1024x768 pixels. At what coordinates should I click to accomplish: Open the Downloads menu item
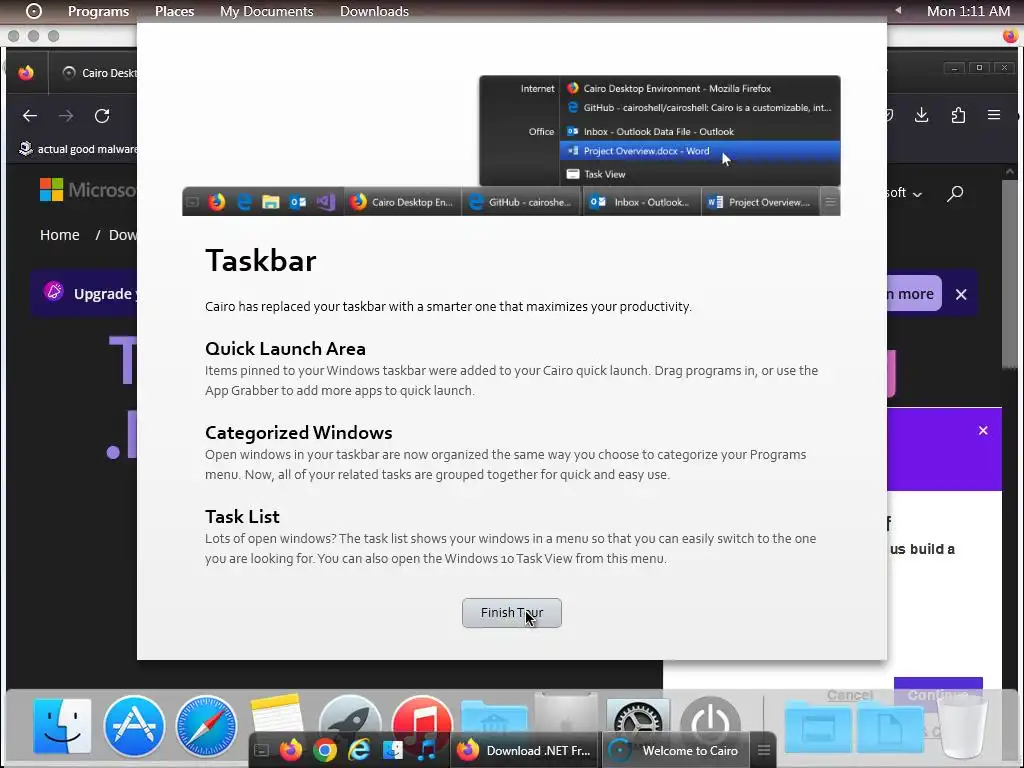pyautogui.click(x=374, y=11)
